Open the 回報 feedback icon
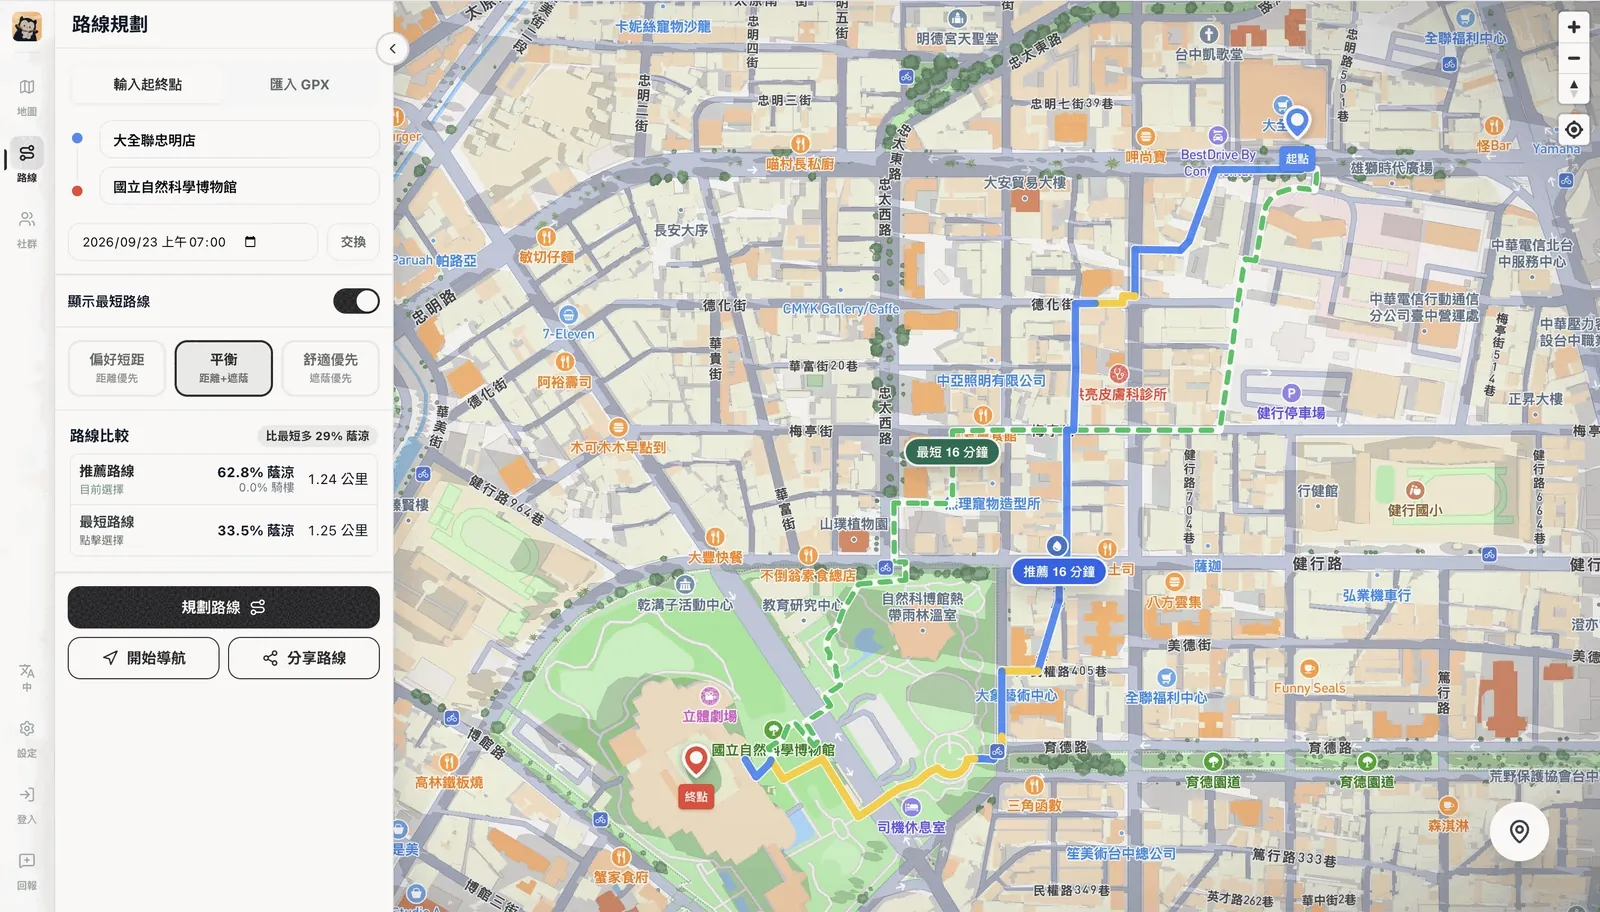1600x912 pixels. (x=27, y=870)
